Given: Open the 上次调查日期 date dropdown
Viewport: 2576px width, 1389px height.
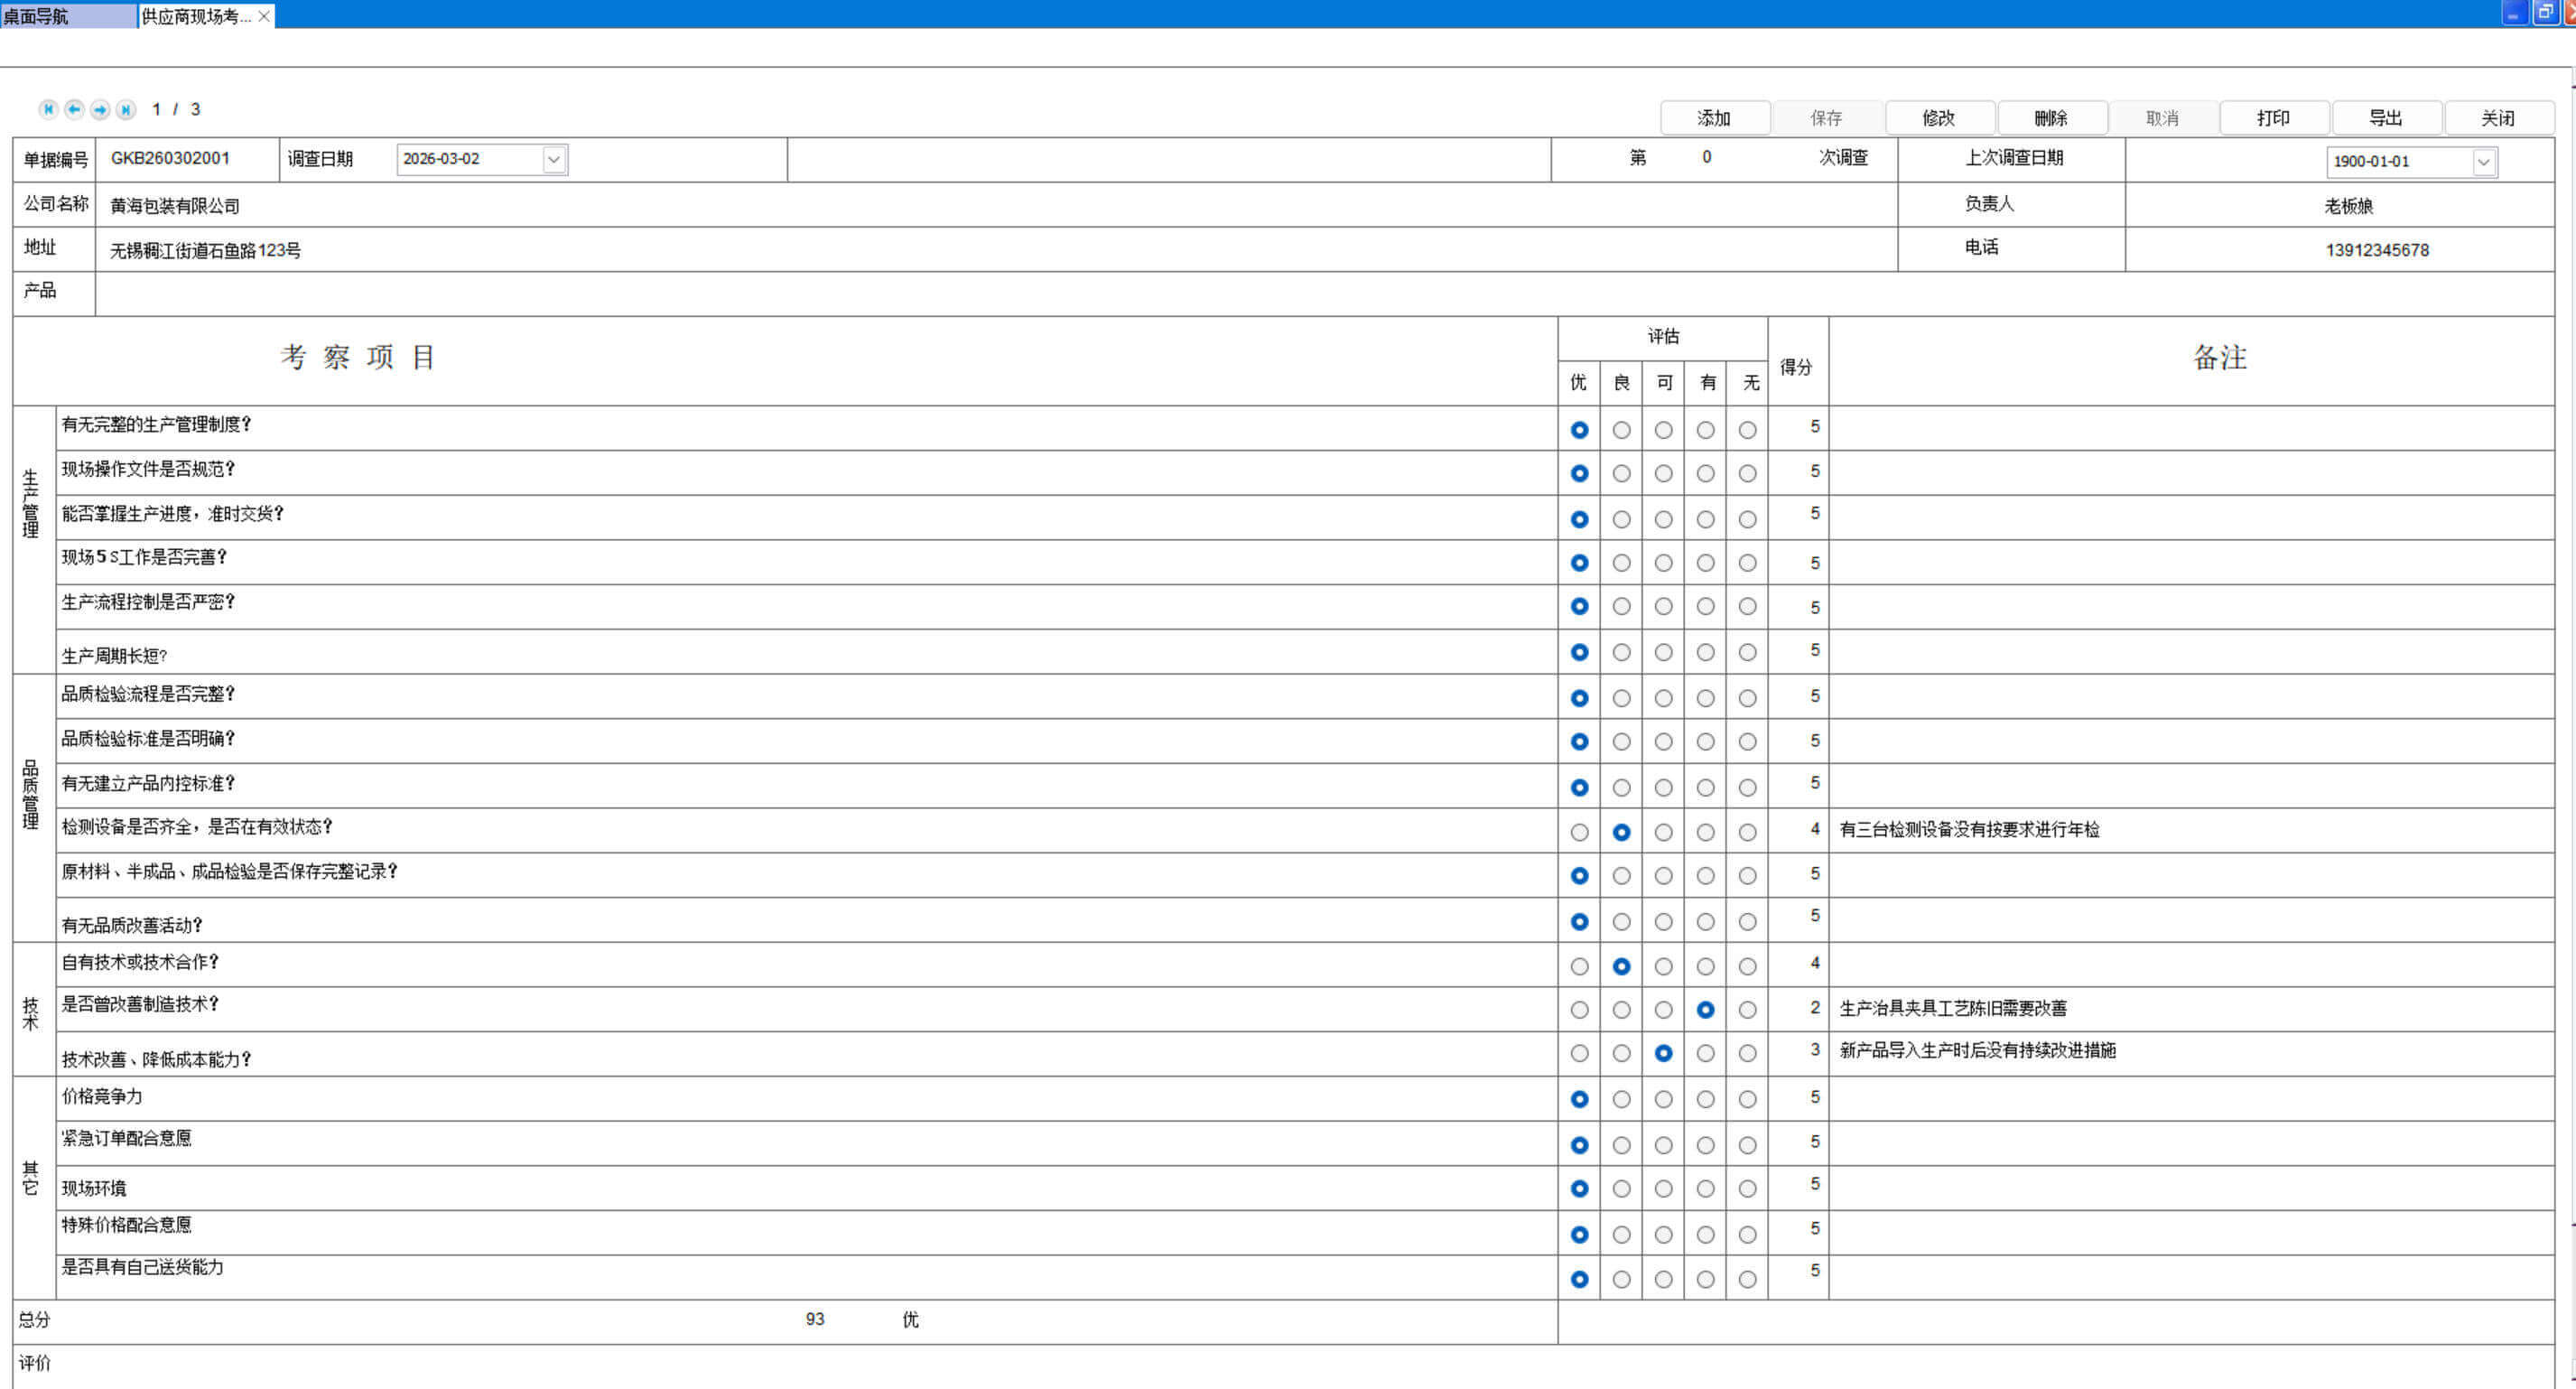Looking at the screenshot, I should (2483, 162).
